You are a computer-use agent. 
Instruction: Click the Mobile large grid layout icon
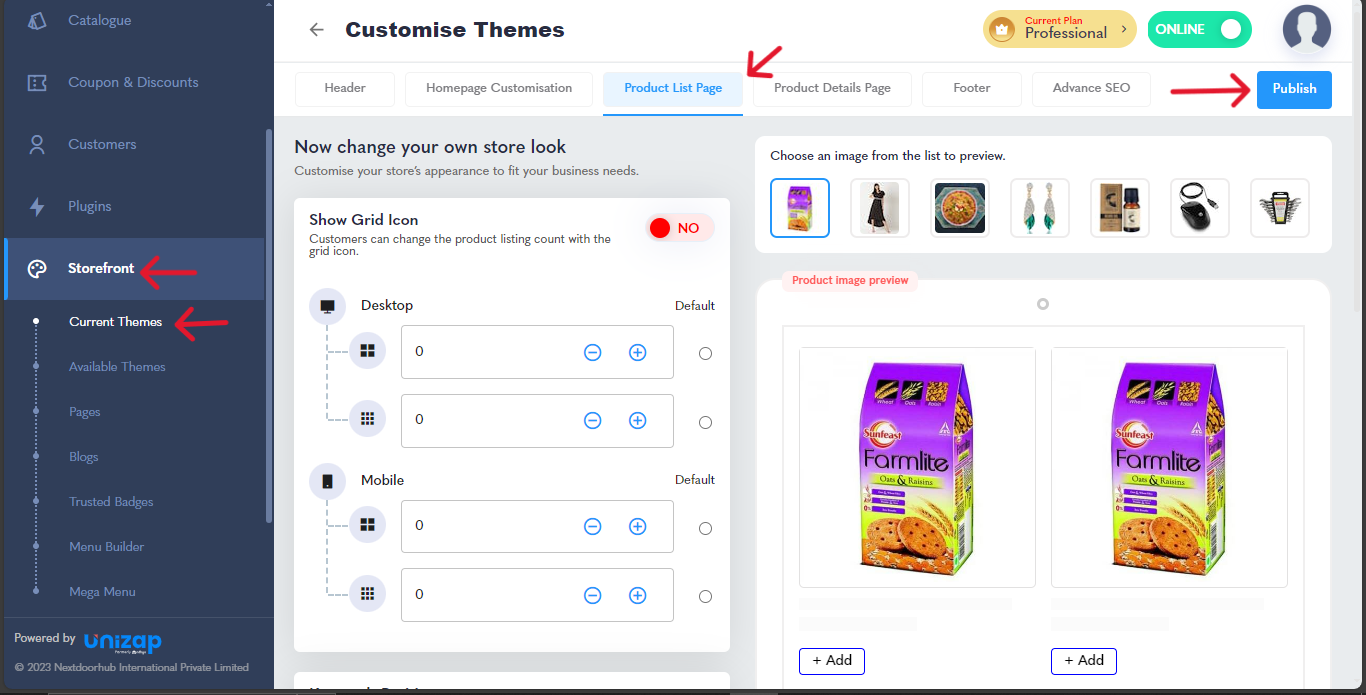coord(367,525)
